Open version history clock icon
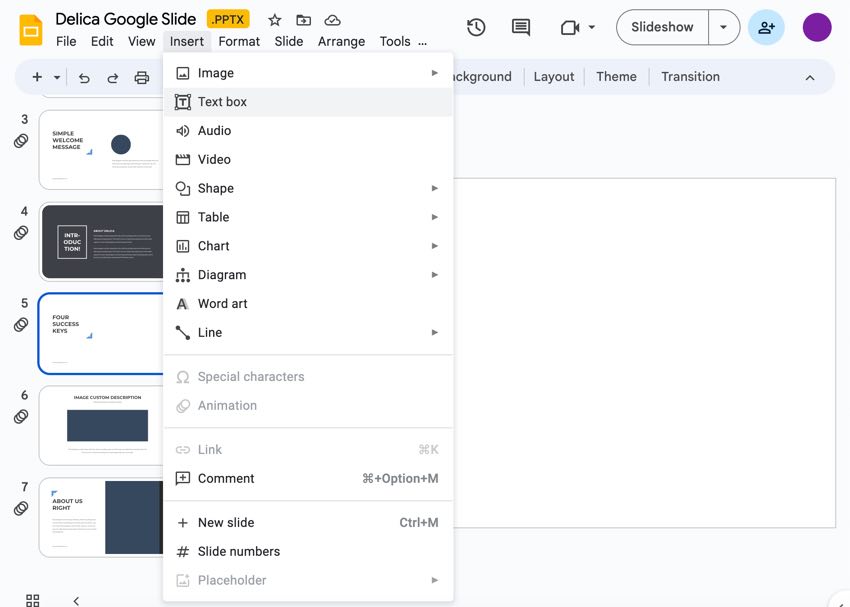 click(x=476, y=27)
